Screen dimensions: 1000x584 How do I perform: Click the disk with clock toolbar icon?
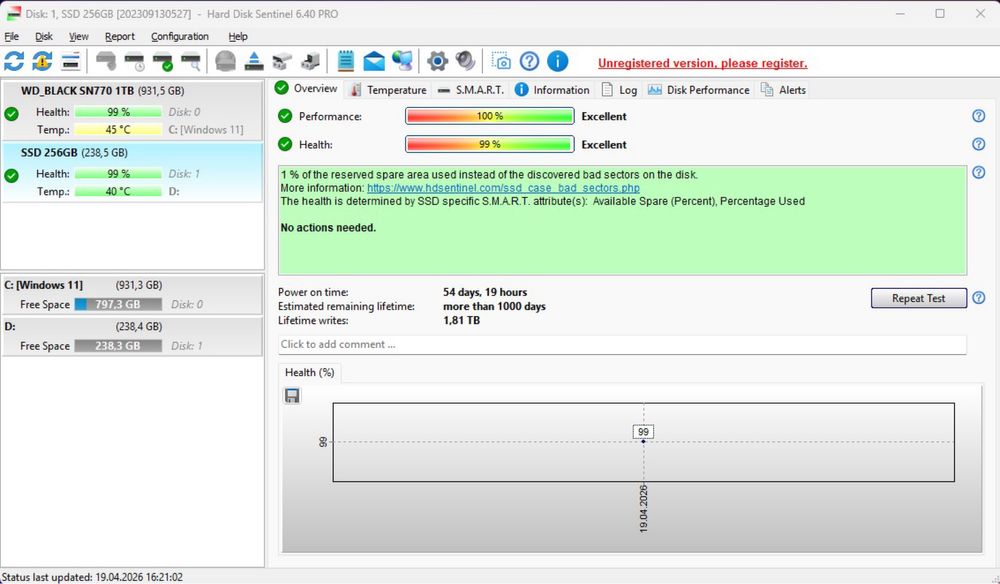(x=135, y=61)
